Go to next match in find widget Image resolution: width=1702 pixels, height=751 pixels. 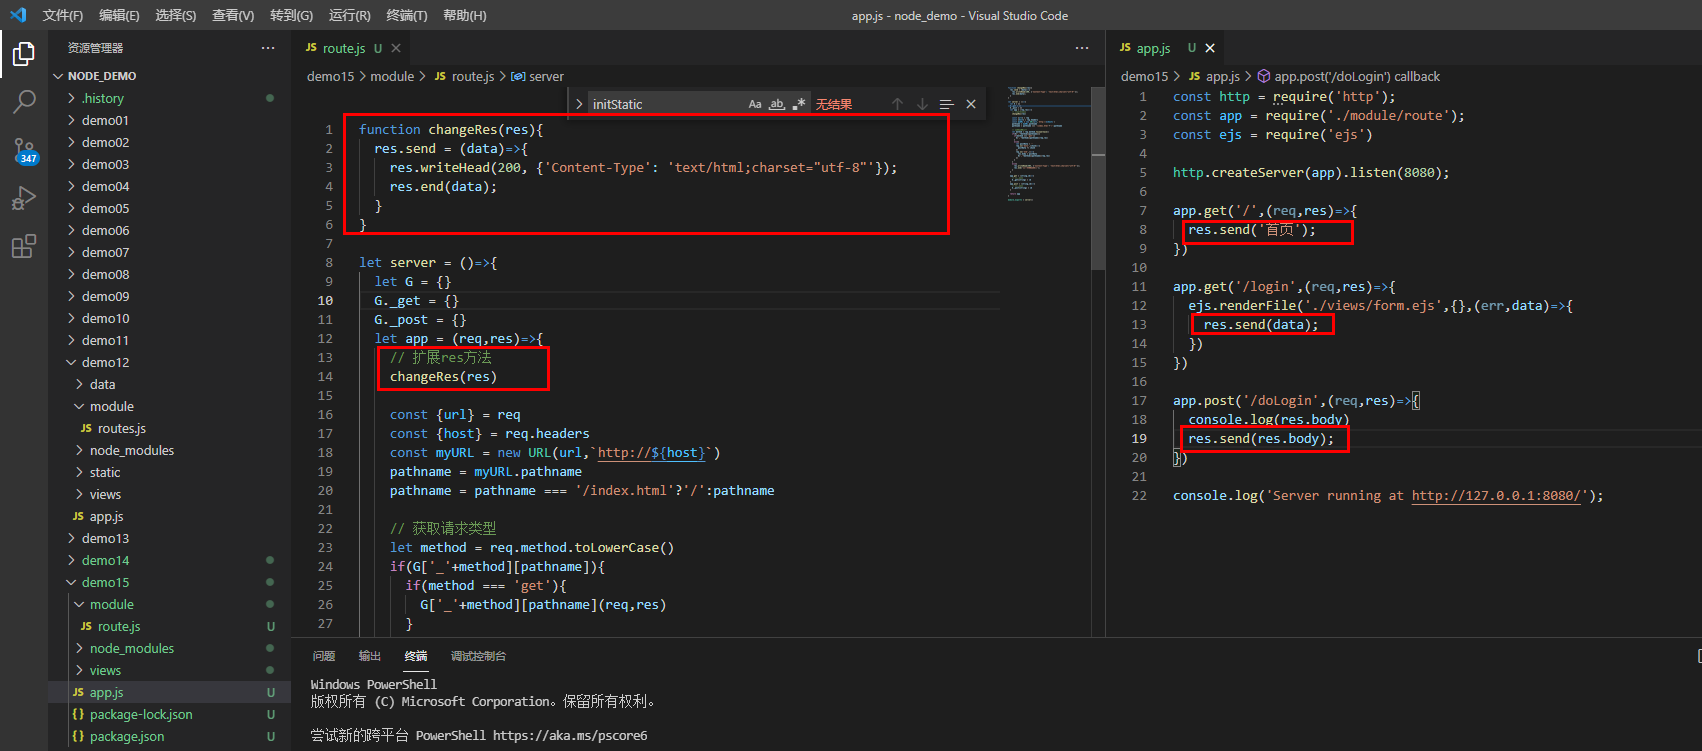pyautogui.click(x=922, y=104)
